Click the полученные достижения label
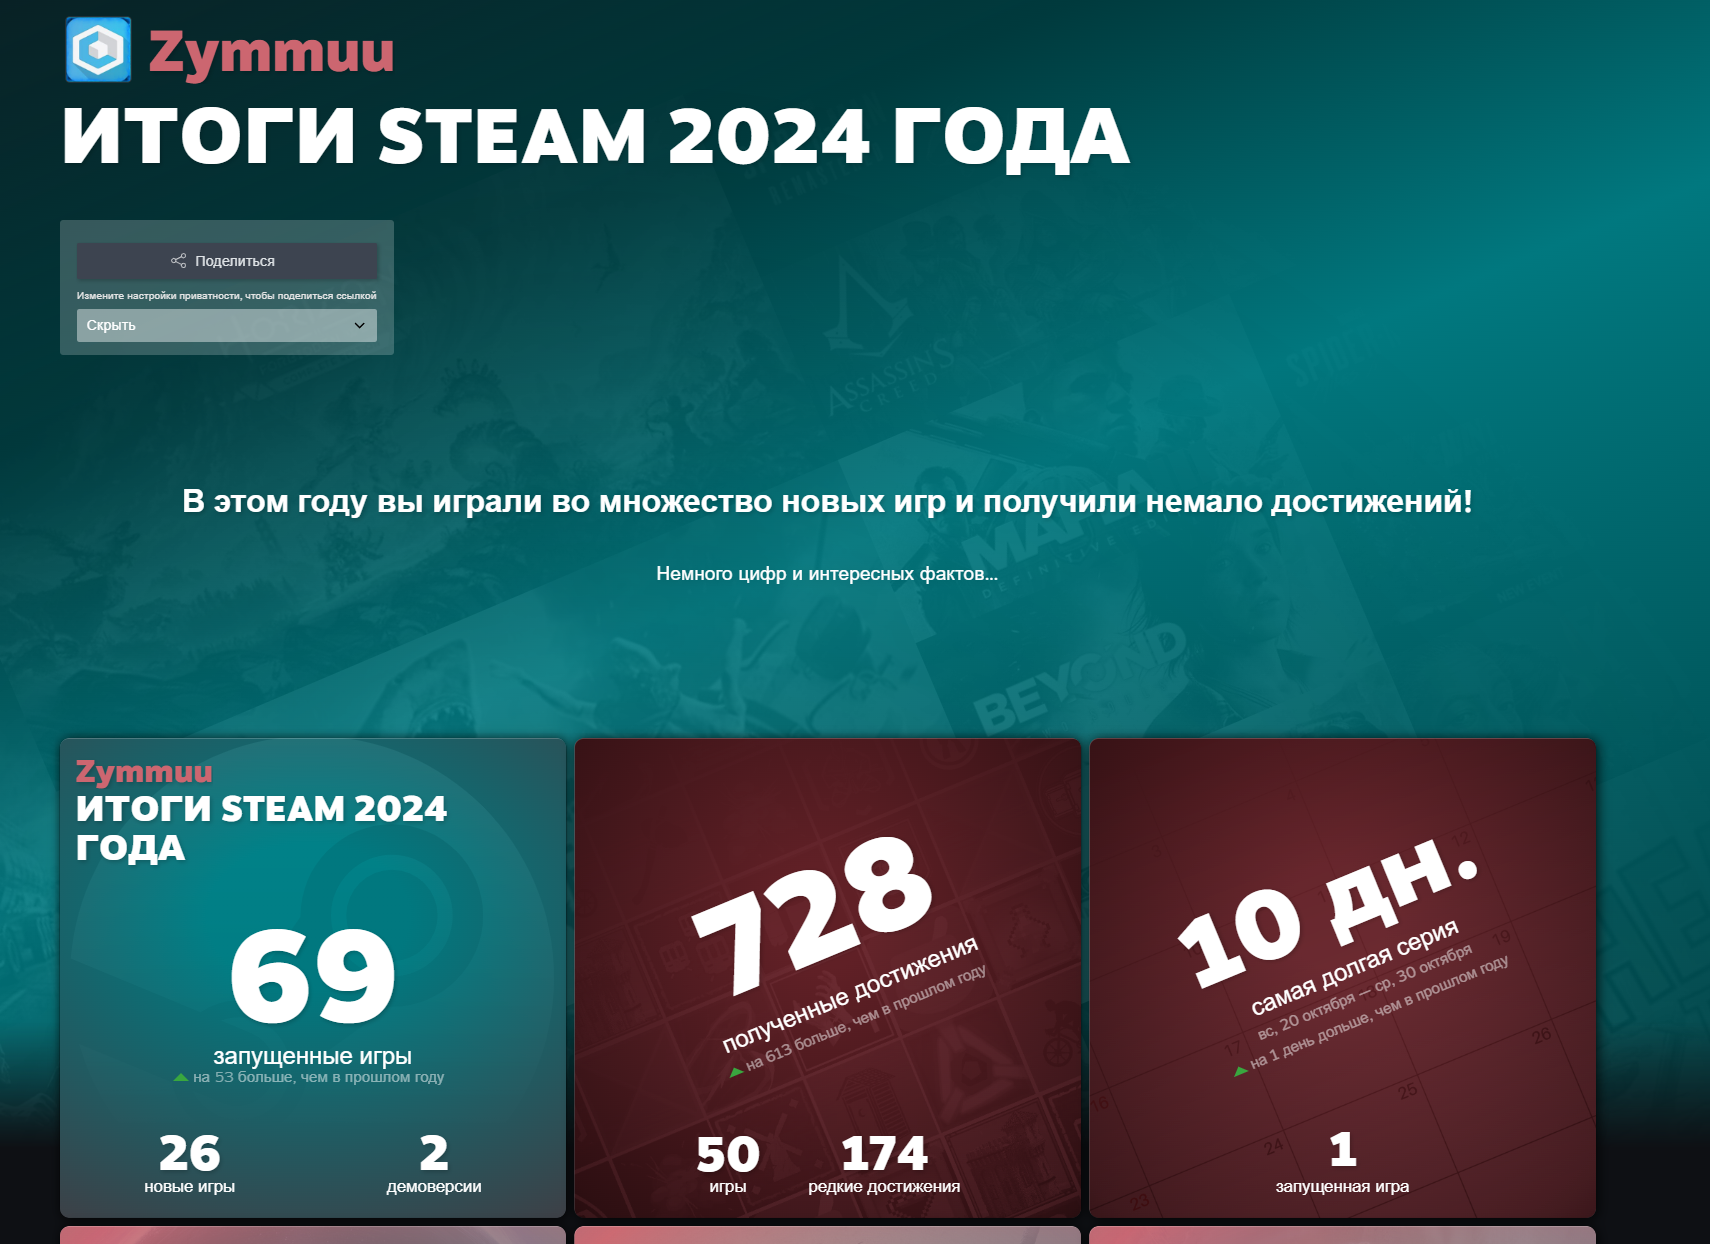 850,995
